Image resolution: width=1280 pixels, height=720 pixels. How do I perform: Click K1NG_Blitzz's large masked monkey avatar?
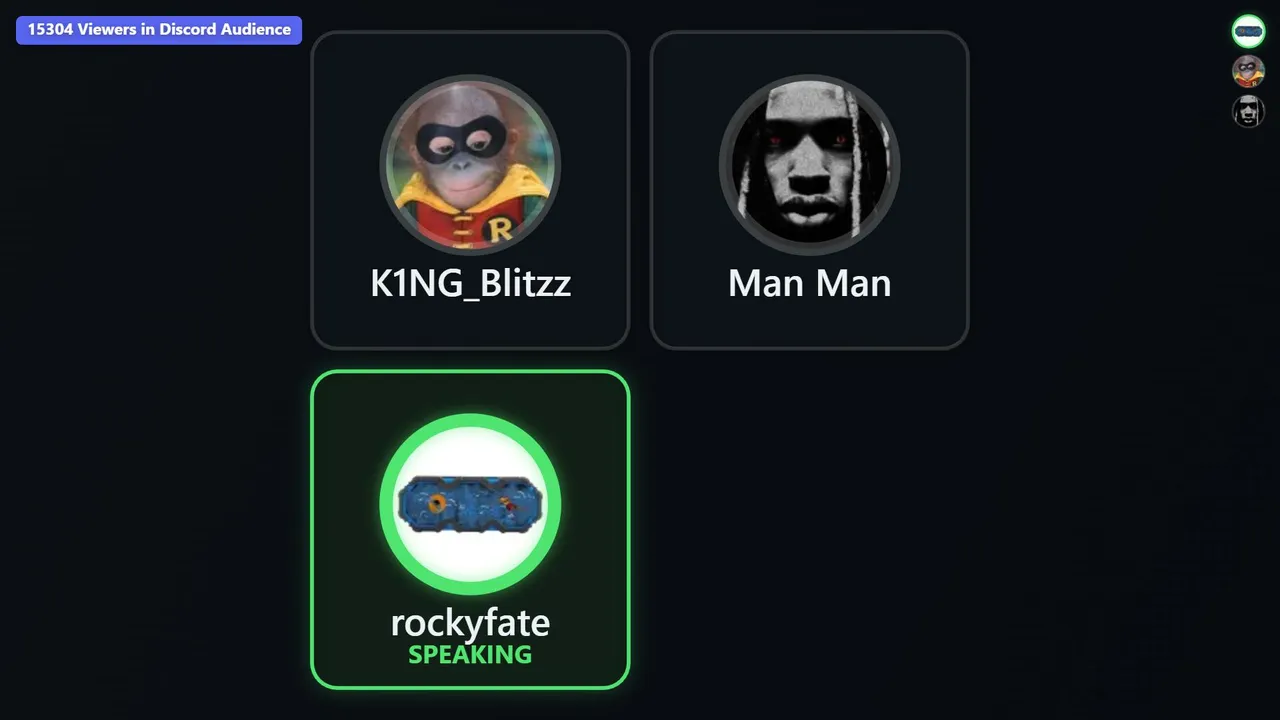(470, 165)
